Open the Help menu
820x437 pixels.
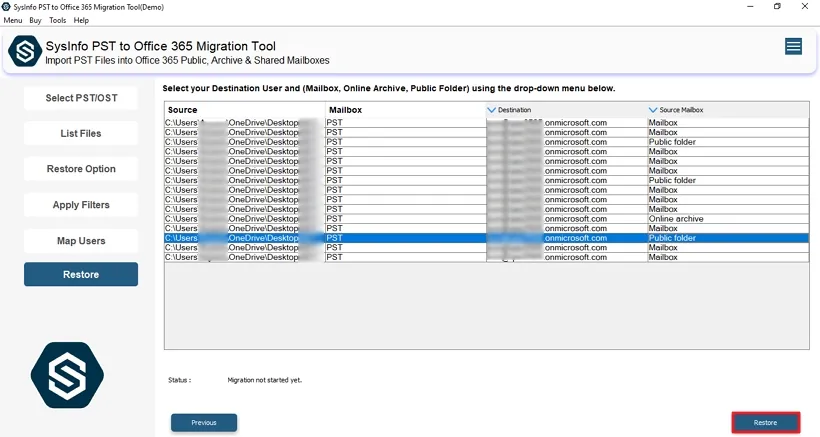(x=81, y=20)
